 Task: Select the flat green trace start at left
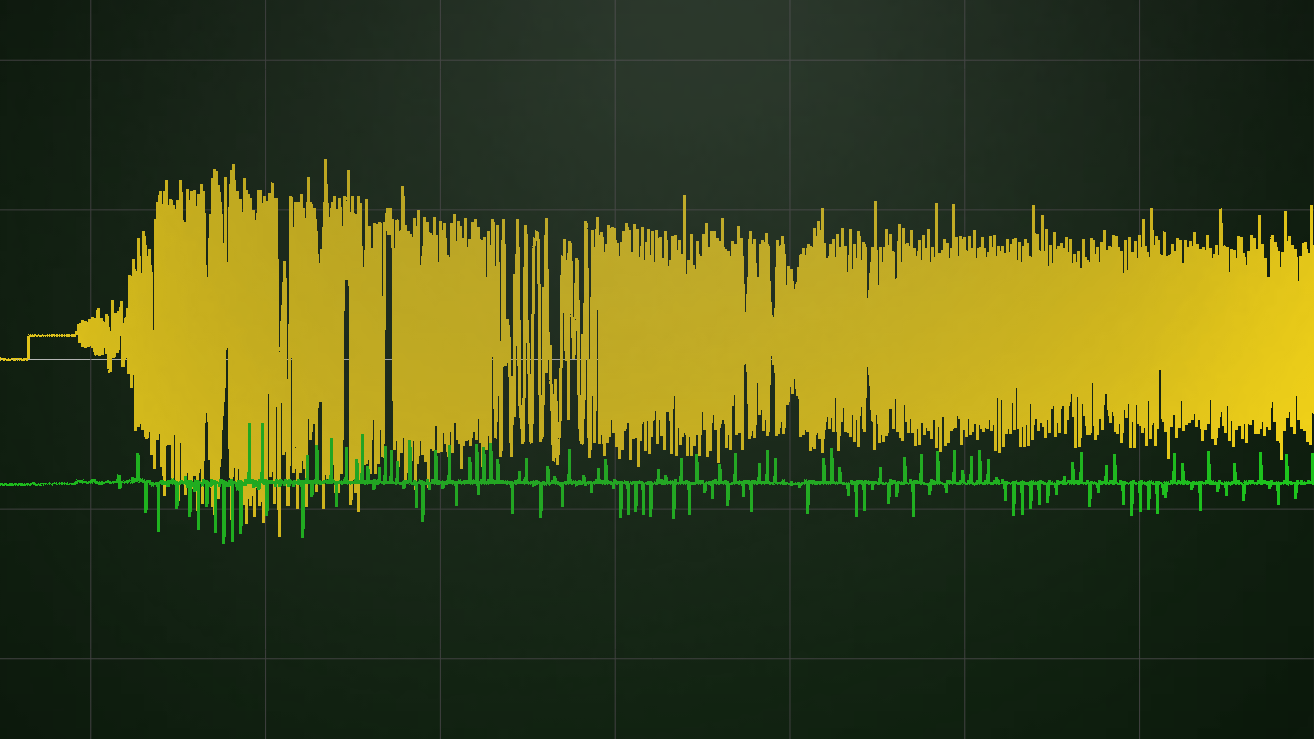pos(40,484)
